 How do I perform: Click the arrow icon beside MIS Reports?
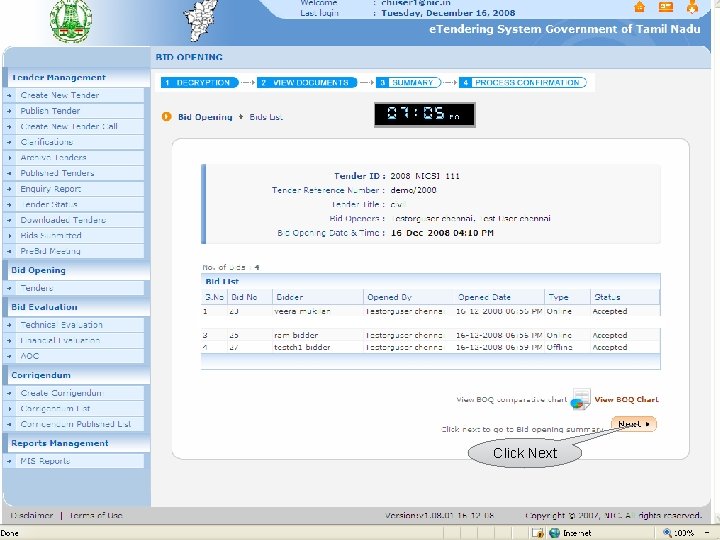tap(9, 461)
